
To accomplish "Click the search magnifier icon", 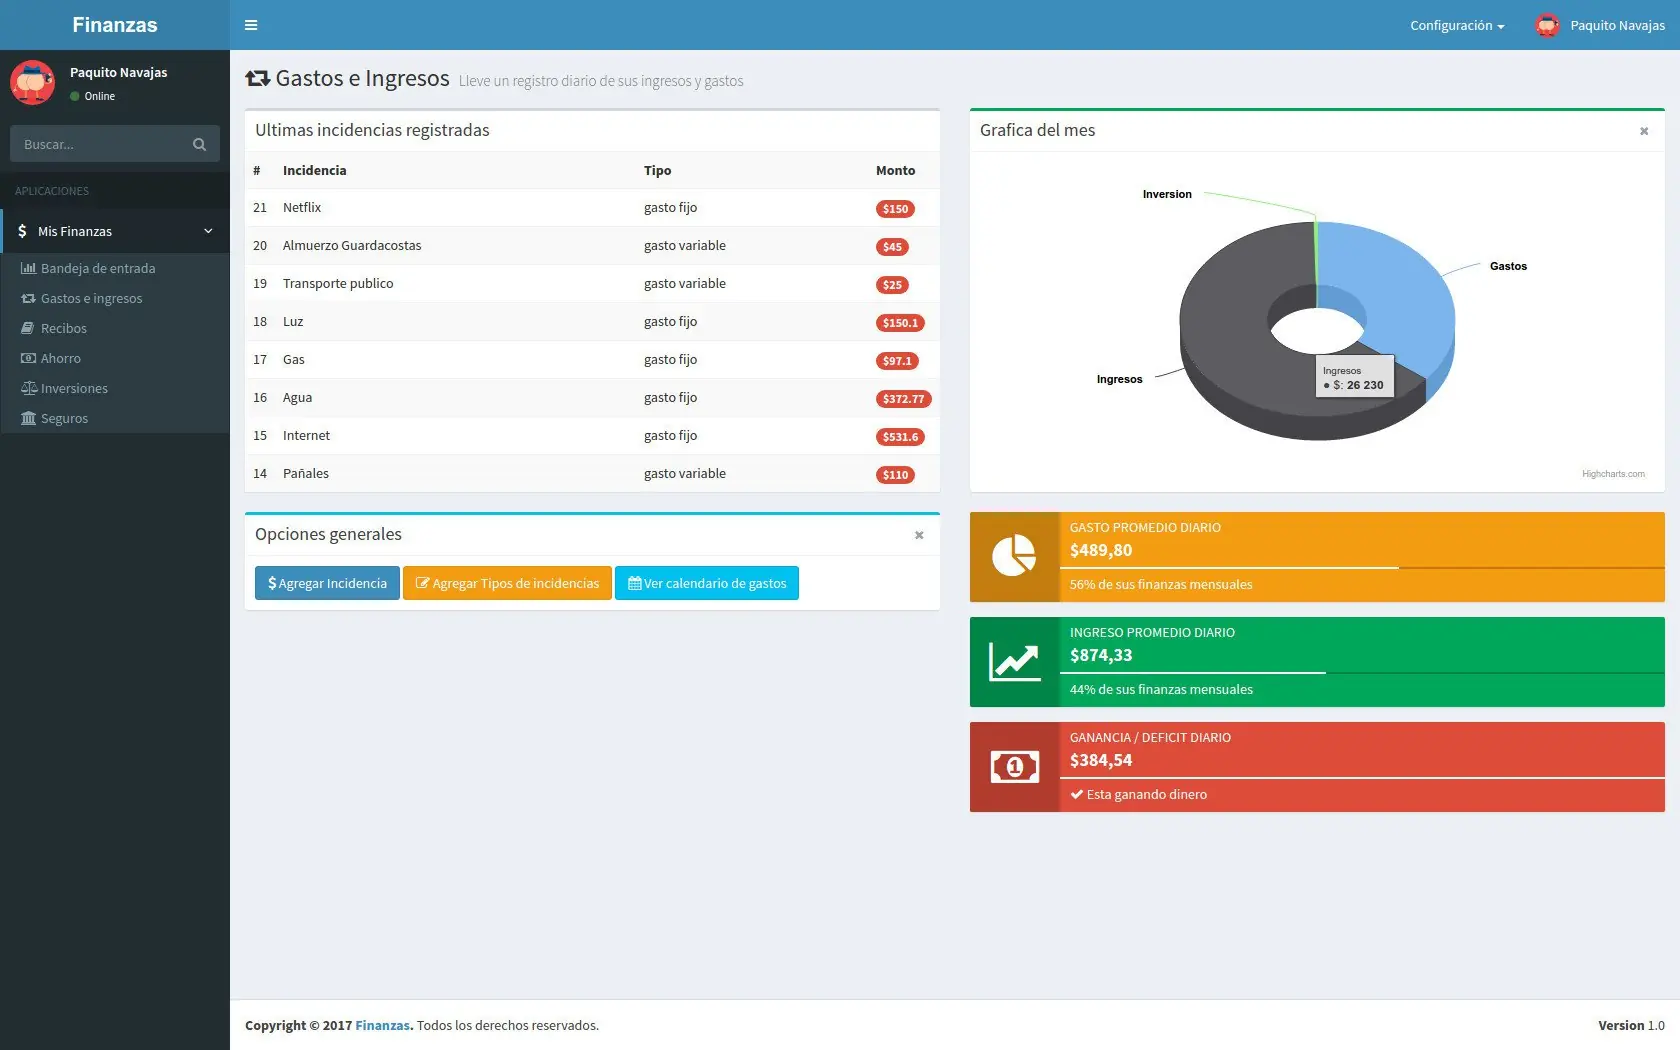I will click(x=199, y=144).
